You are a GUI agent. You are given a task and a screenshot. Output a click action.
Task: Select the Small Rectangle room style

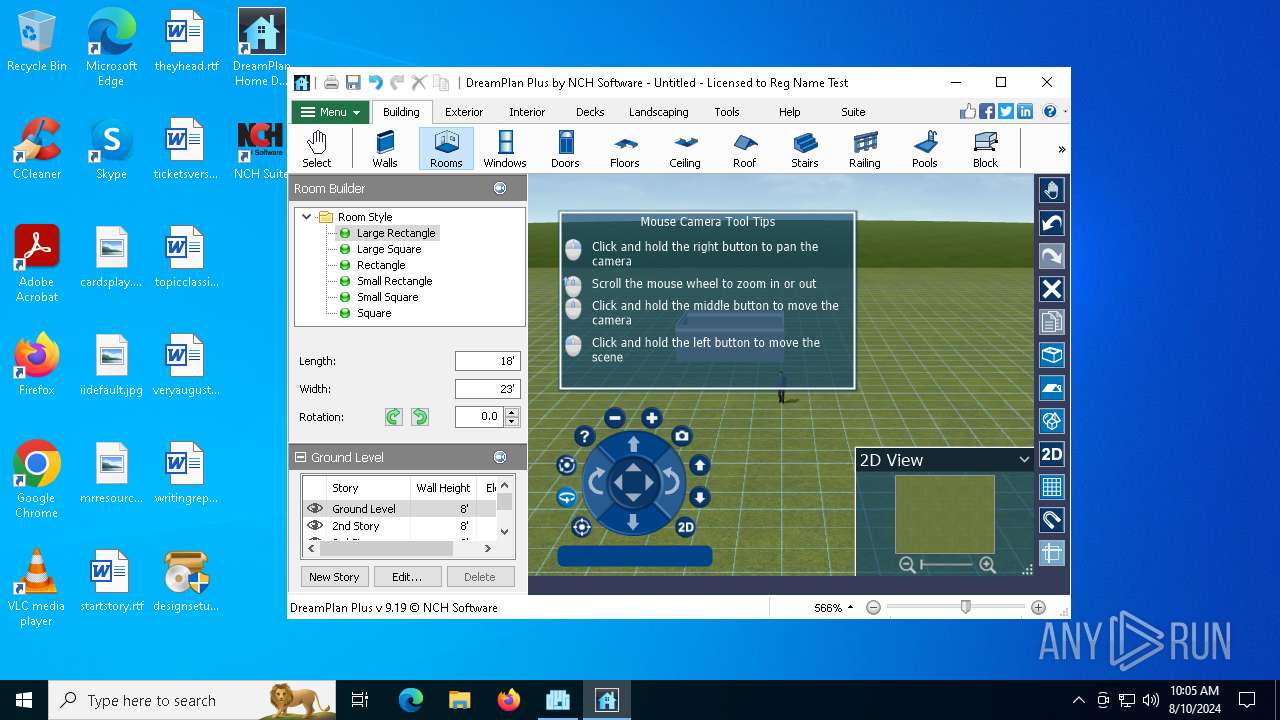(394, 281)
